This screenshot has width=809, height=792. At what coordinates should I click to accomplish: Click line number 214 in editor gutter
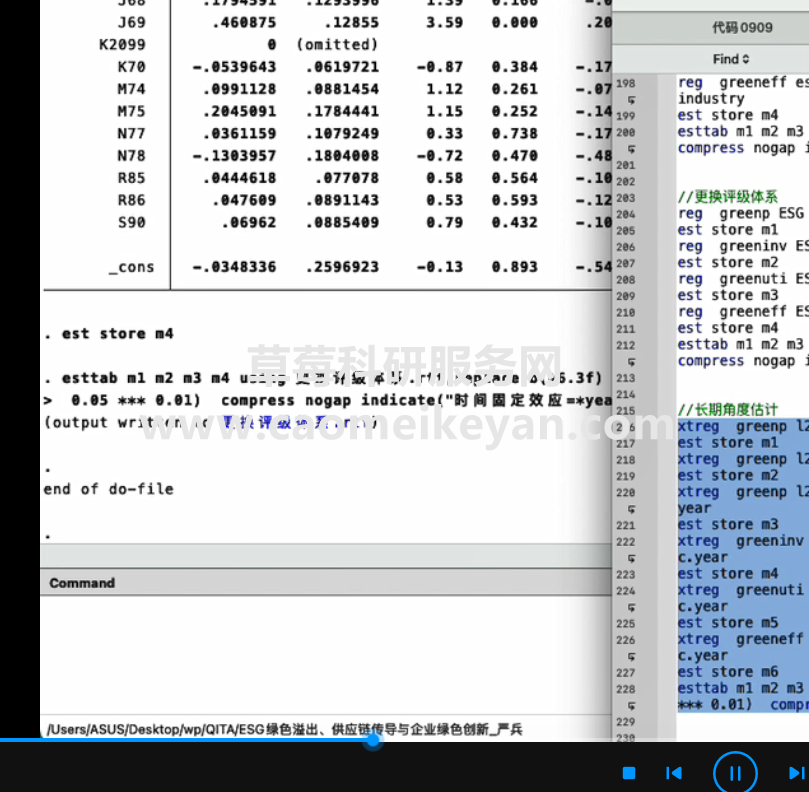point(626,394)
